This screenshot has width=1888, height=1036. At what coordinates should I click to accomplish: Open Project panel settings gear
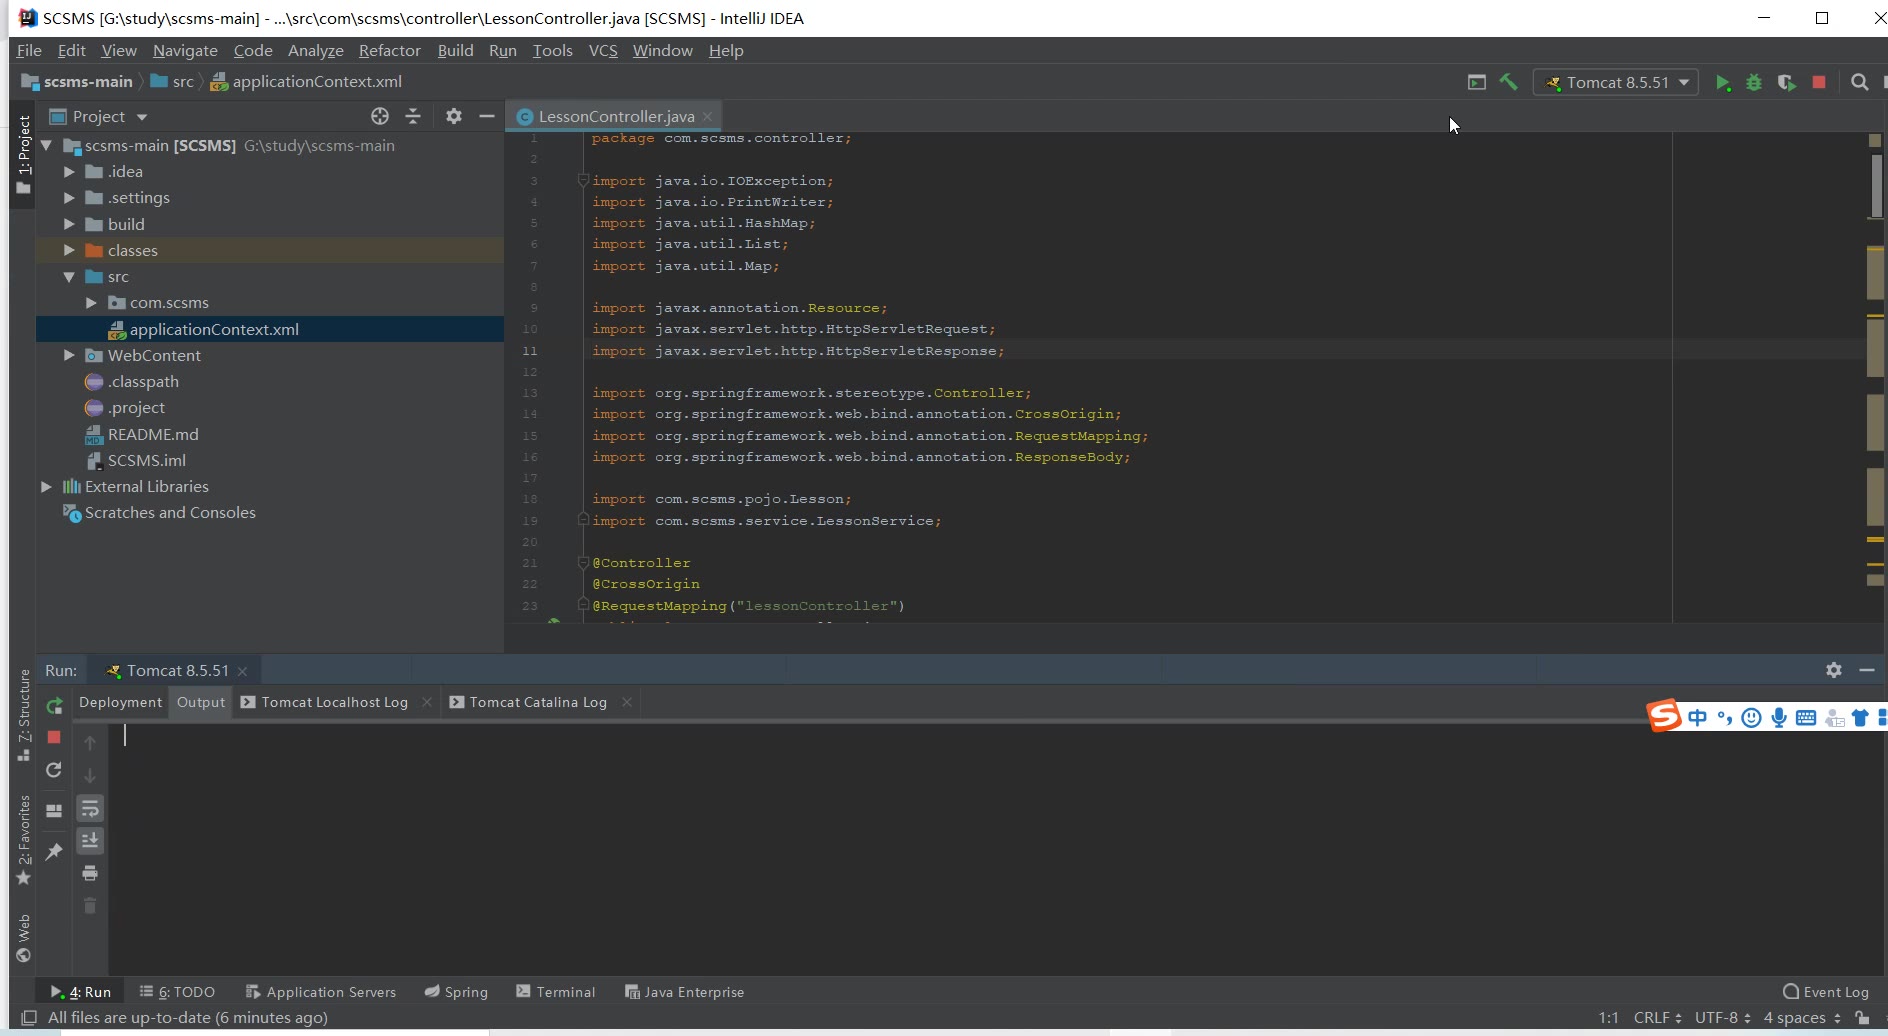[x=453, y=117]
